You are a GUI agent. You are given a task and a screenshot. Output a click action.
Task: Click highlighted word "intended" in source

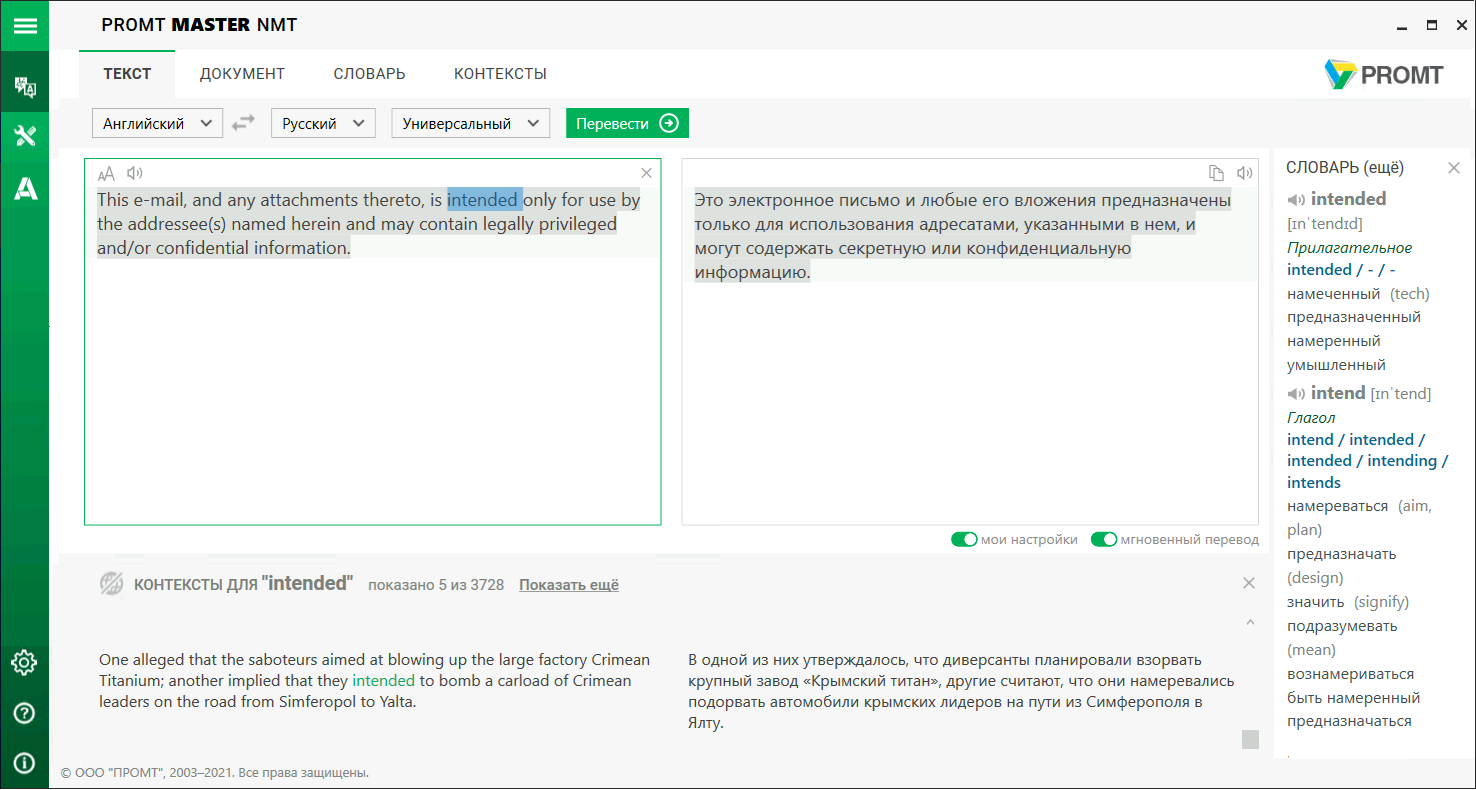click(x=484, y=200)
